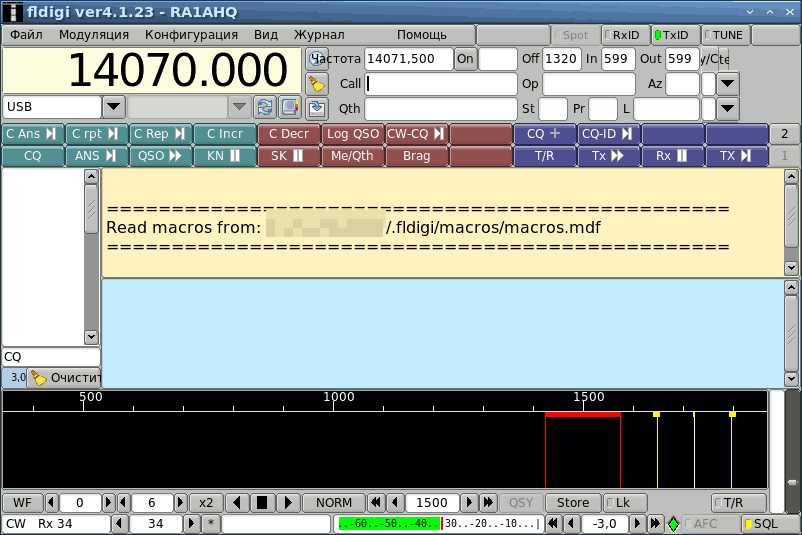The image size is (802, 535).
Task: Click the single left arrow next to 1500
Action: coord(395,503)
